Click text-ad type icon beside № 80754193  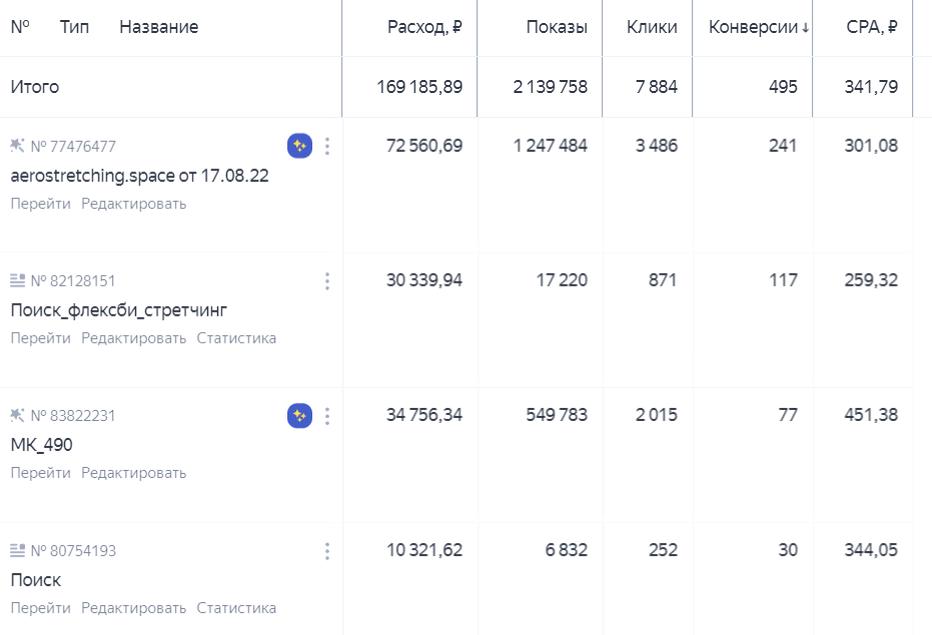coord(17,550)
